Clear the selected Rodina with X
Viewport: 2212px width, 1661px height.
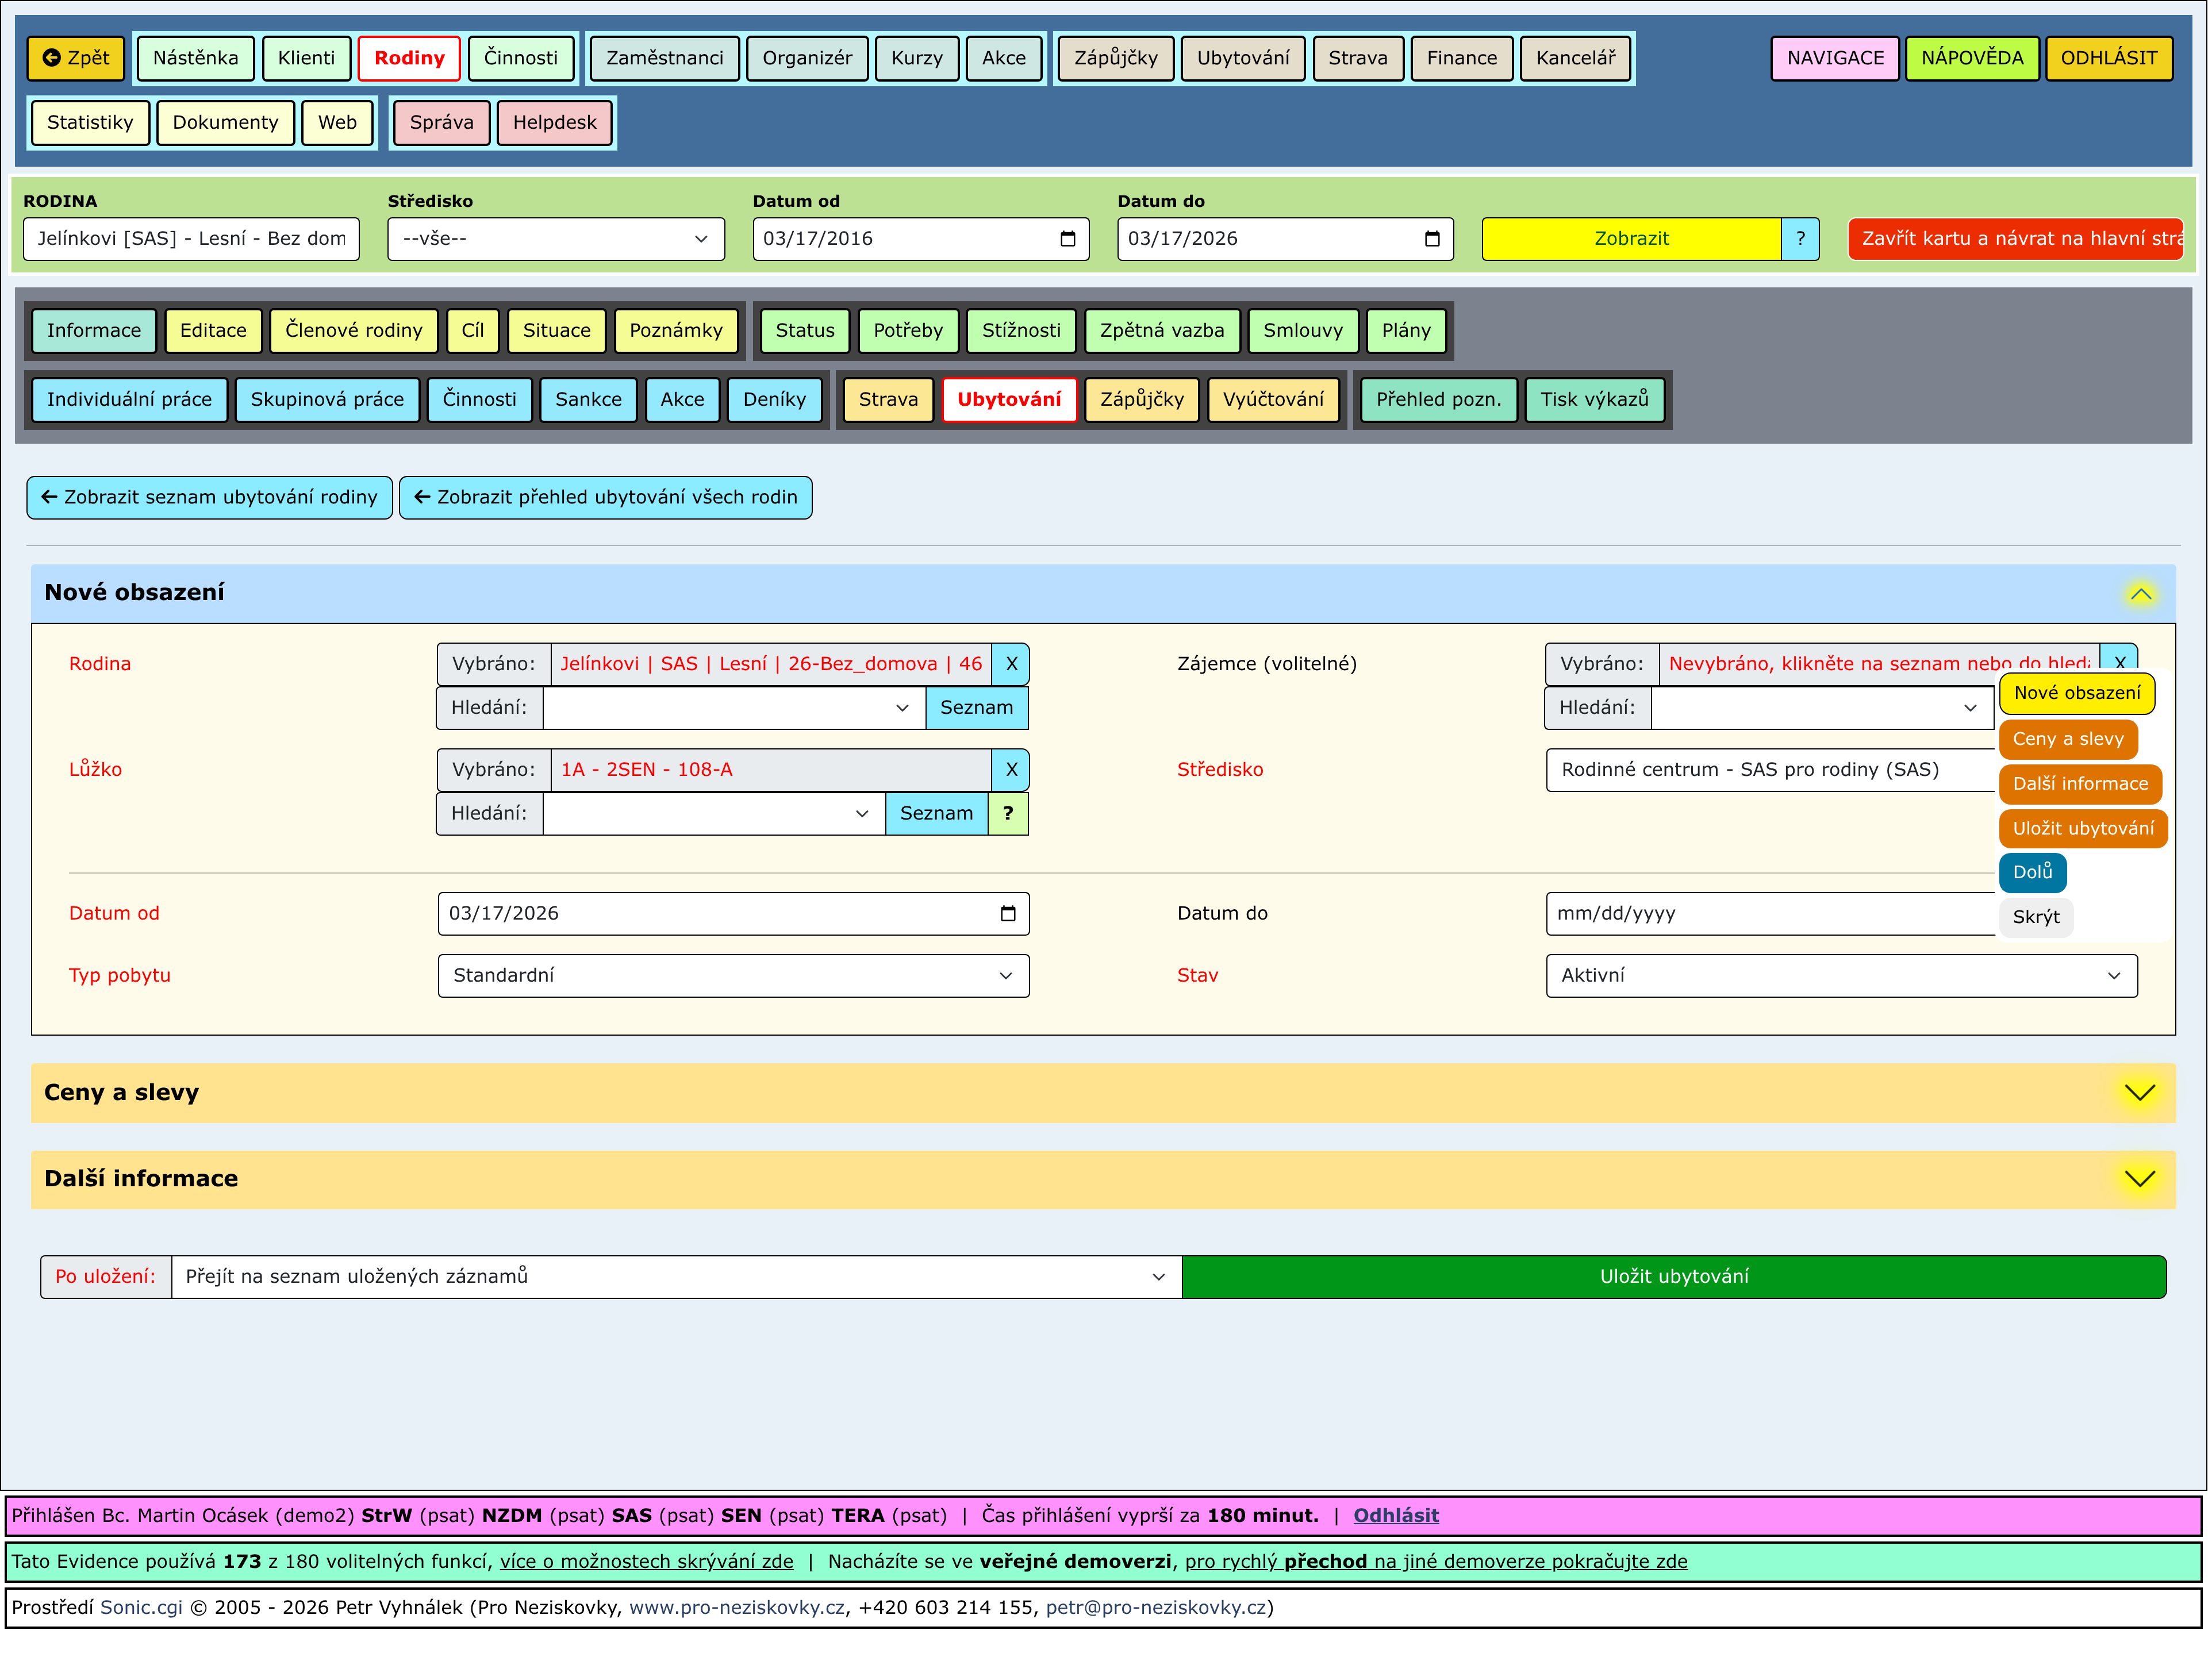point(1011,664)
